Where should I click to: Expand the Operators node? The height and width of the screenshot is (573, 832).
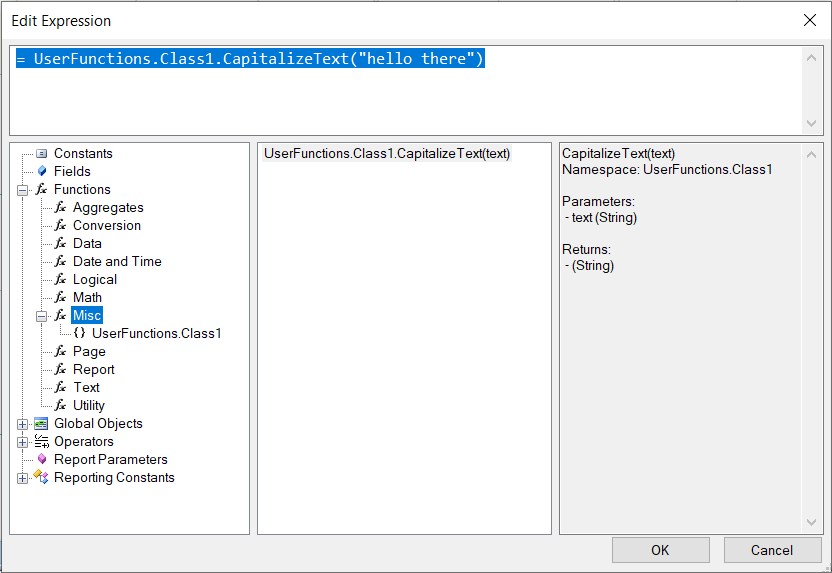[22, 442]
